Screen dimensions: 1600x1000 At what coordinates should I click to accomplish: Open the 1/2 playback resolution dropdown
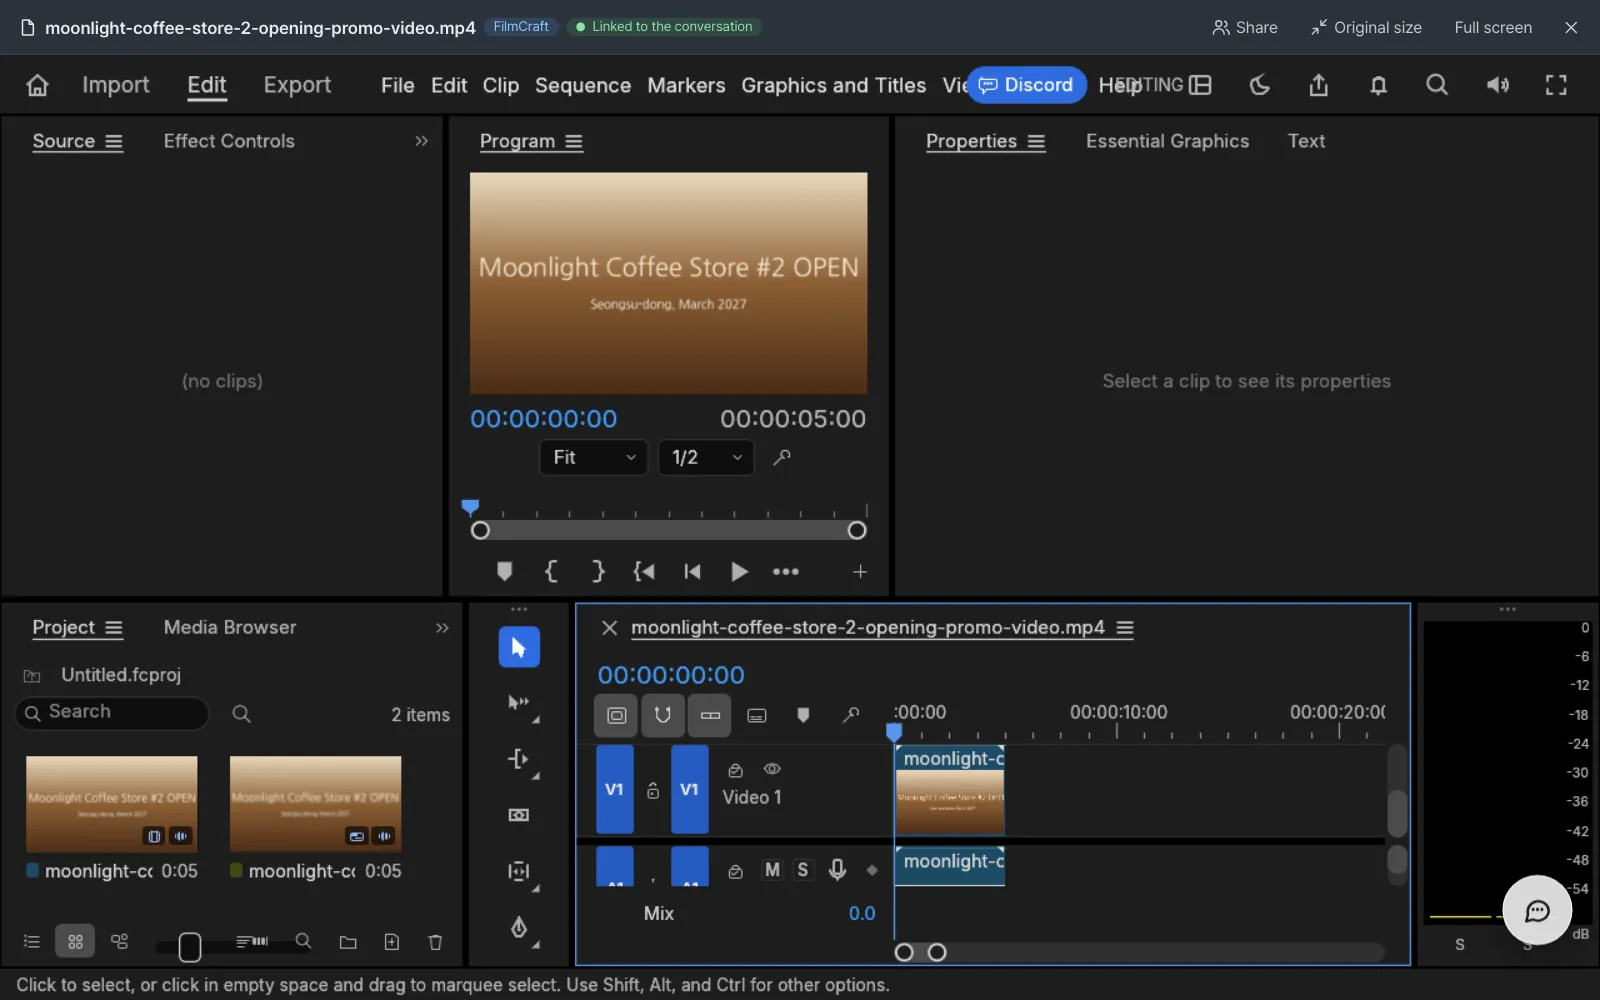coord(706,457)
